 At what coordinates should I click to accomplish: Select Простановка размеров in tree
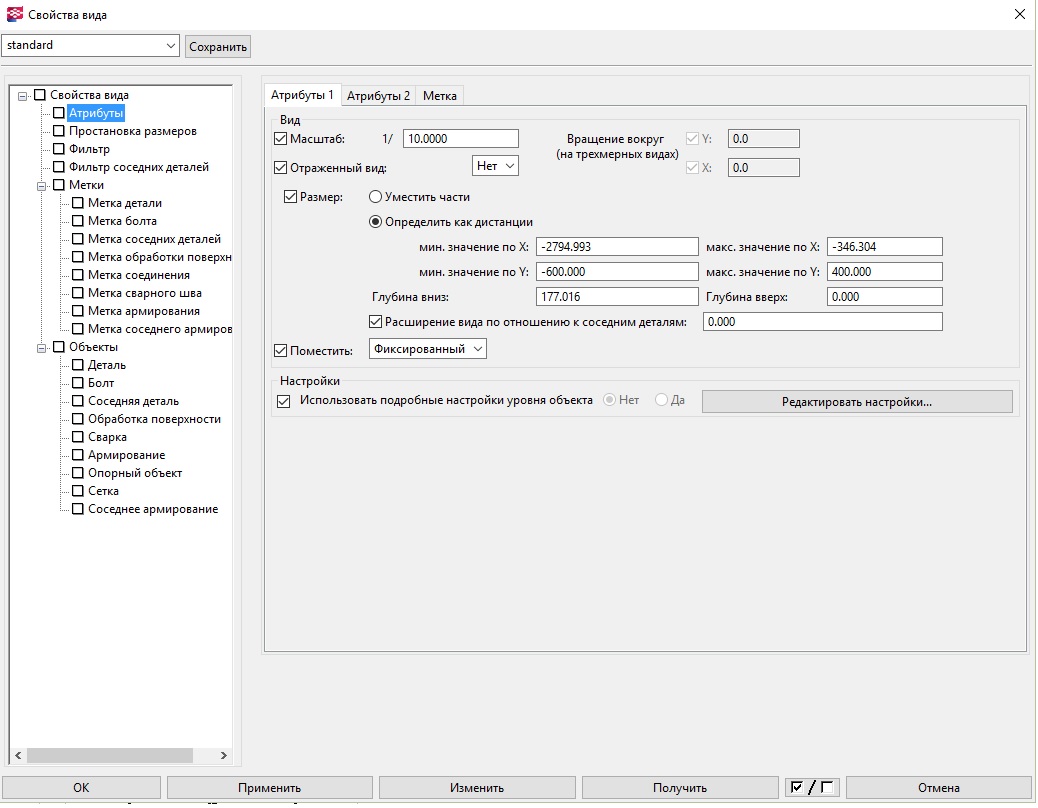pyautogui.click(x=132, y=131)
